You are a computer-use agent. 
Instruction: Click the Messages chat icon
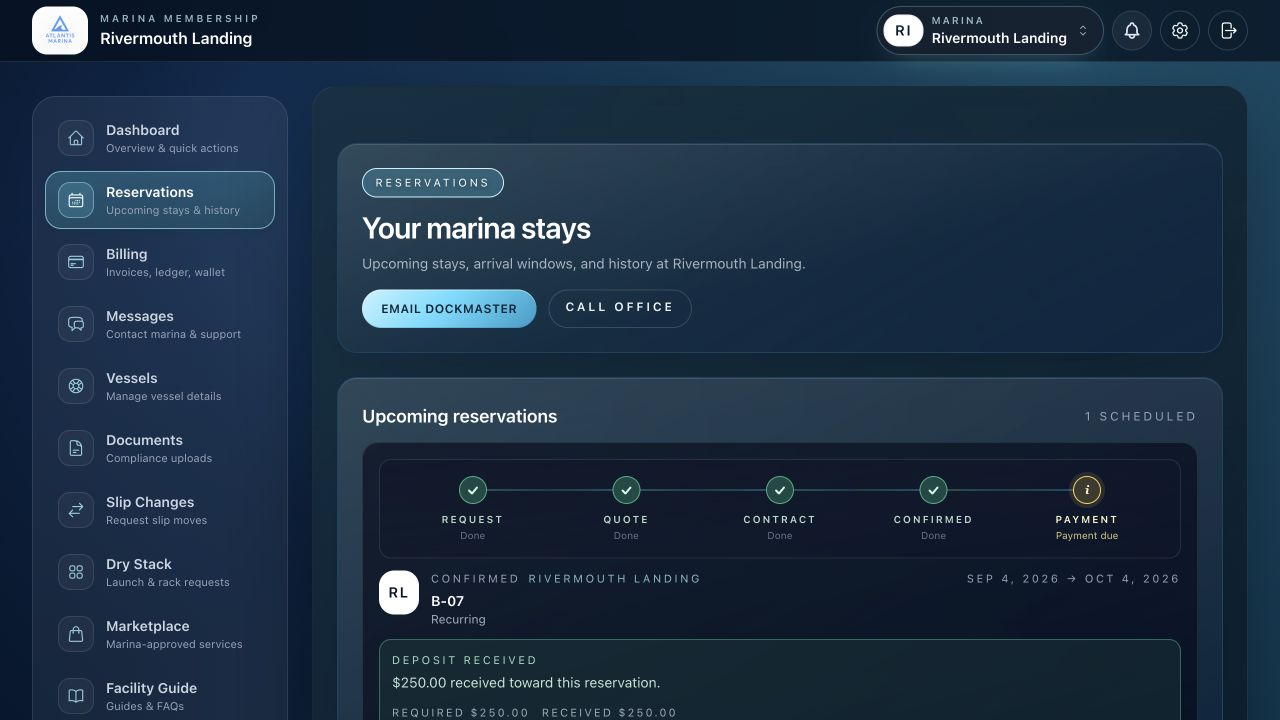(76, 324)
